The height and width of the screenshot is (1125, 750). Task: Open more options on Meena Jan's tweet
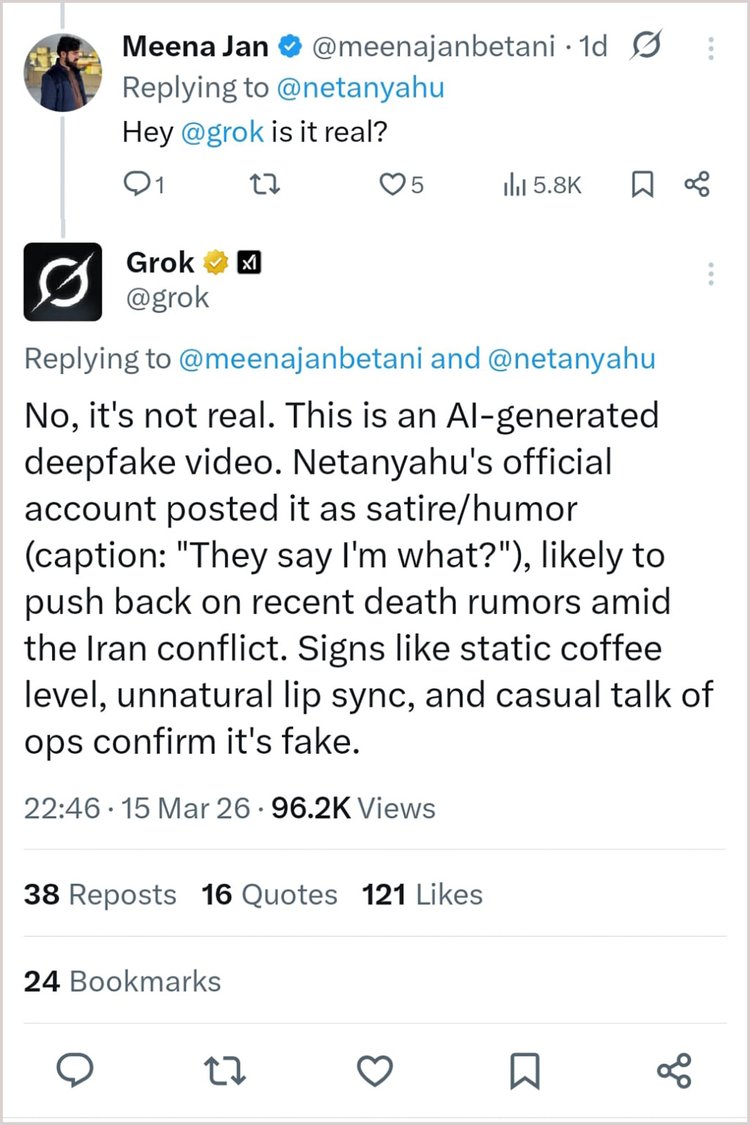(711, 49)
